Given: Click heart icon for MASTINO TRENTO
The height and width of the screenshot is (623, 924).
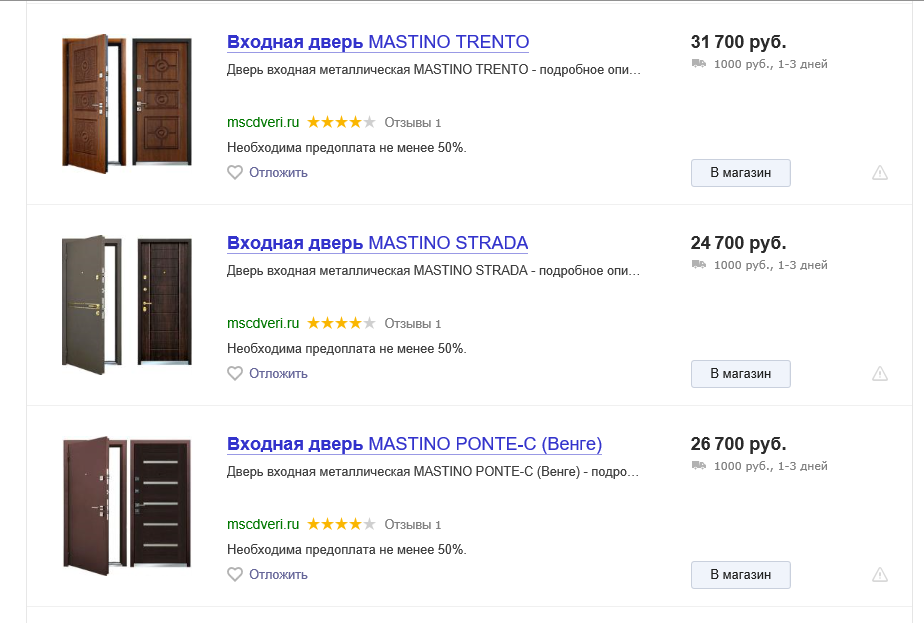Looking at the screenshot, I should 235,172.
